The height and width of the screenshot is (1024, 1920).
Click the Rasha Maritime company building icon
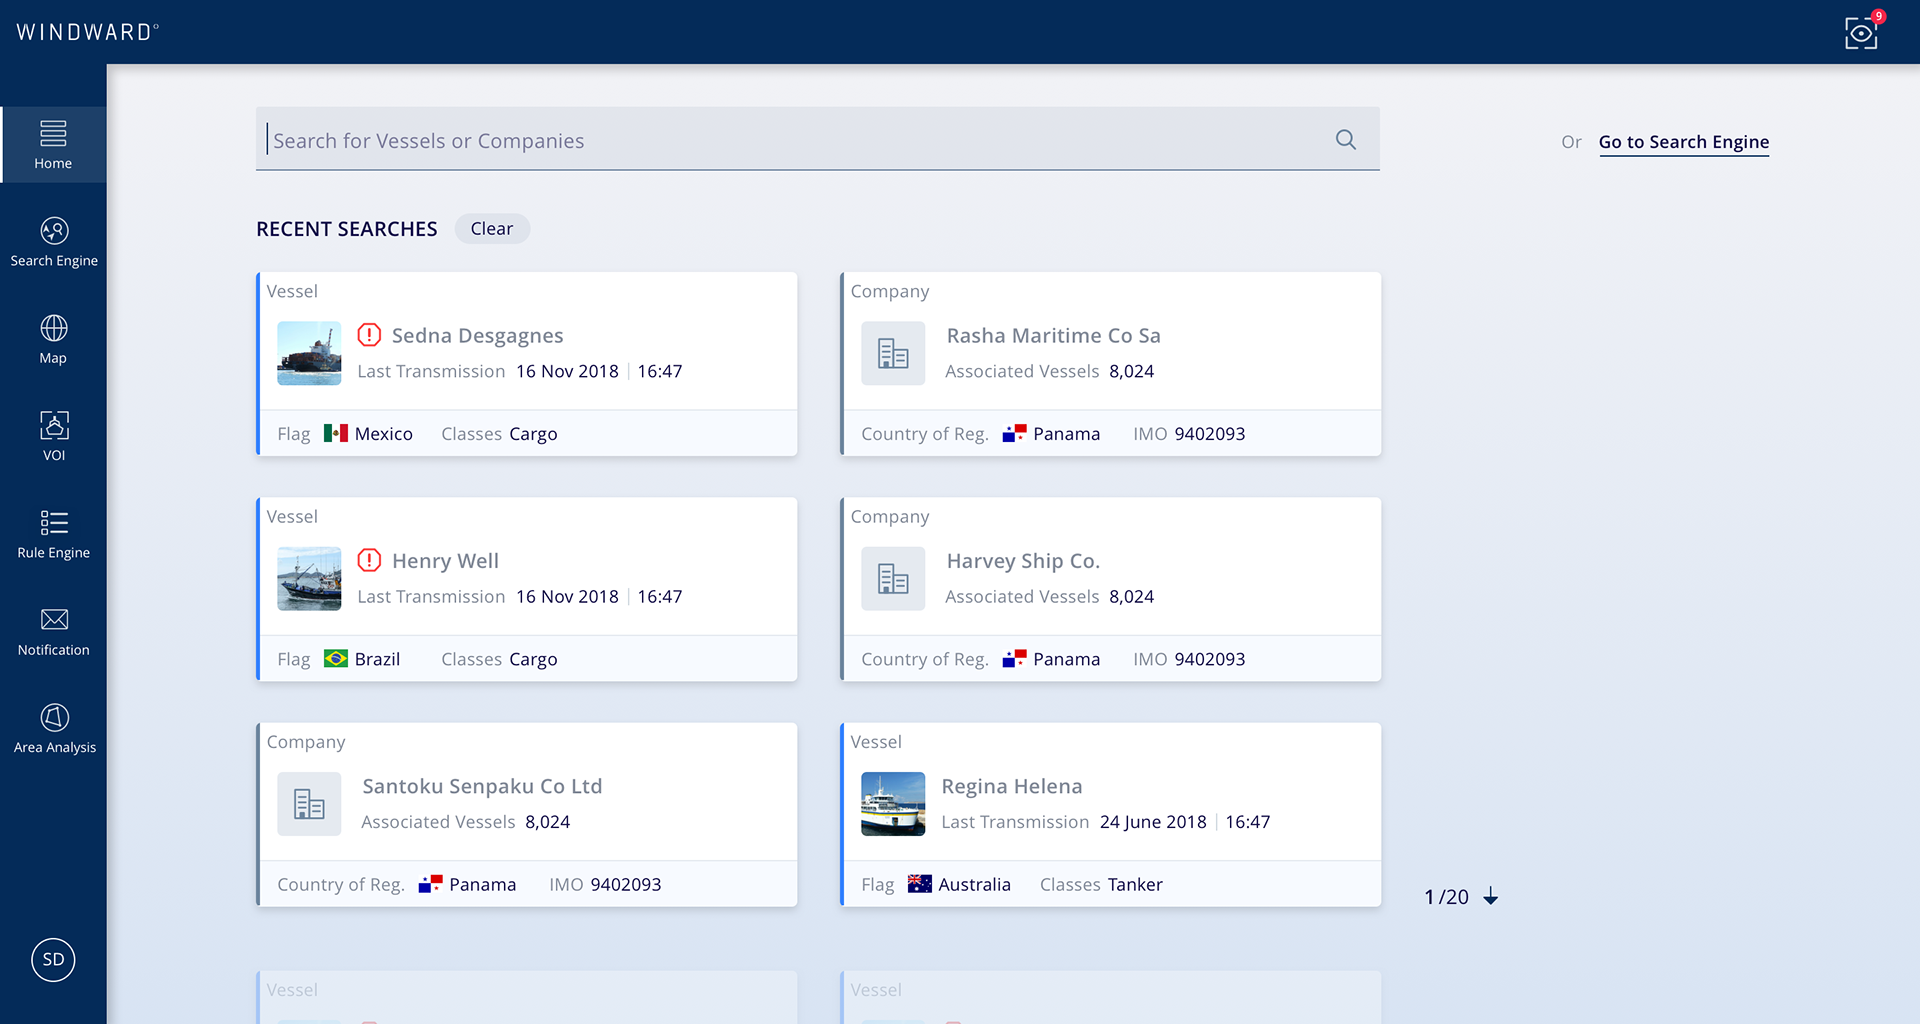pyautogui.click(x=893, y=353)
